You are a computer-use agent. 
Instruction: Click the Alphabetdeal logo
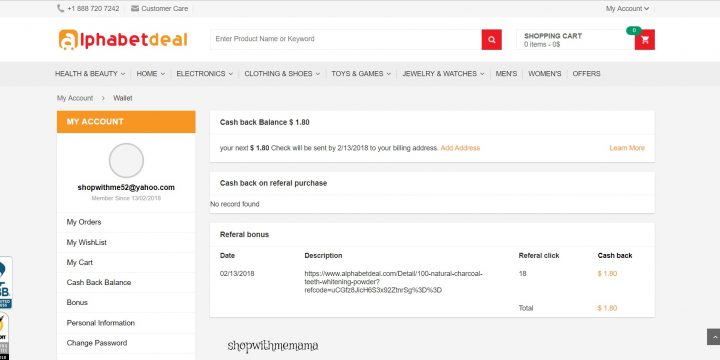(x=123, y=39)
